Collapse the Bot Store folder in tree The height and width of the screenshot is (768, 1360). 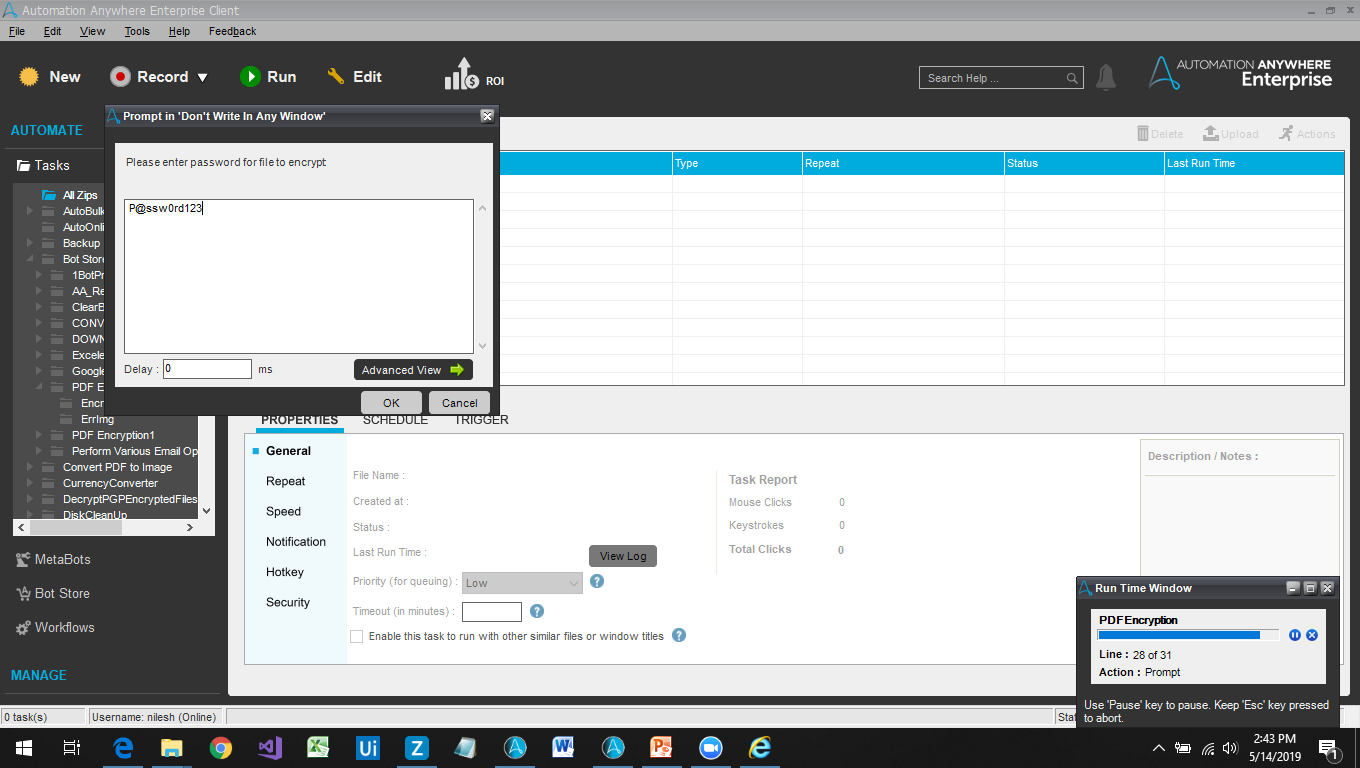coord(30,259)
